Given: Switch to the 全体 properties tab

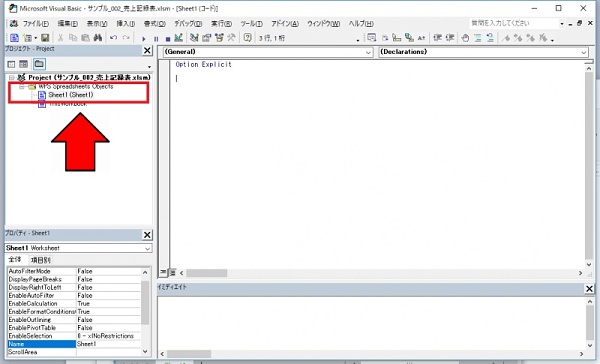Looking at the screenshot, I should [15, 260].
